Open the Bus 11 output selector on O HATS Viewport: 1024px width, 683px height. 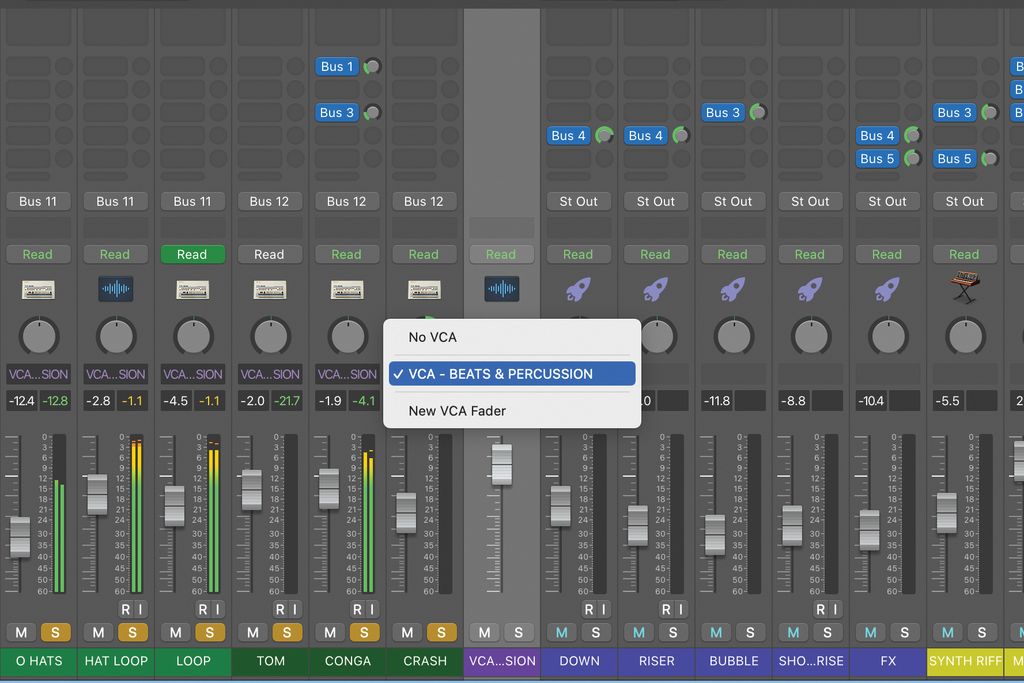coord(38,201)
